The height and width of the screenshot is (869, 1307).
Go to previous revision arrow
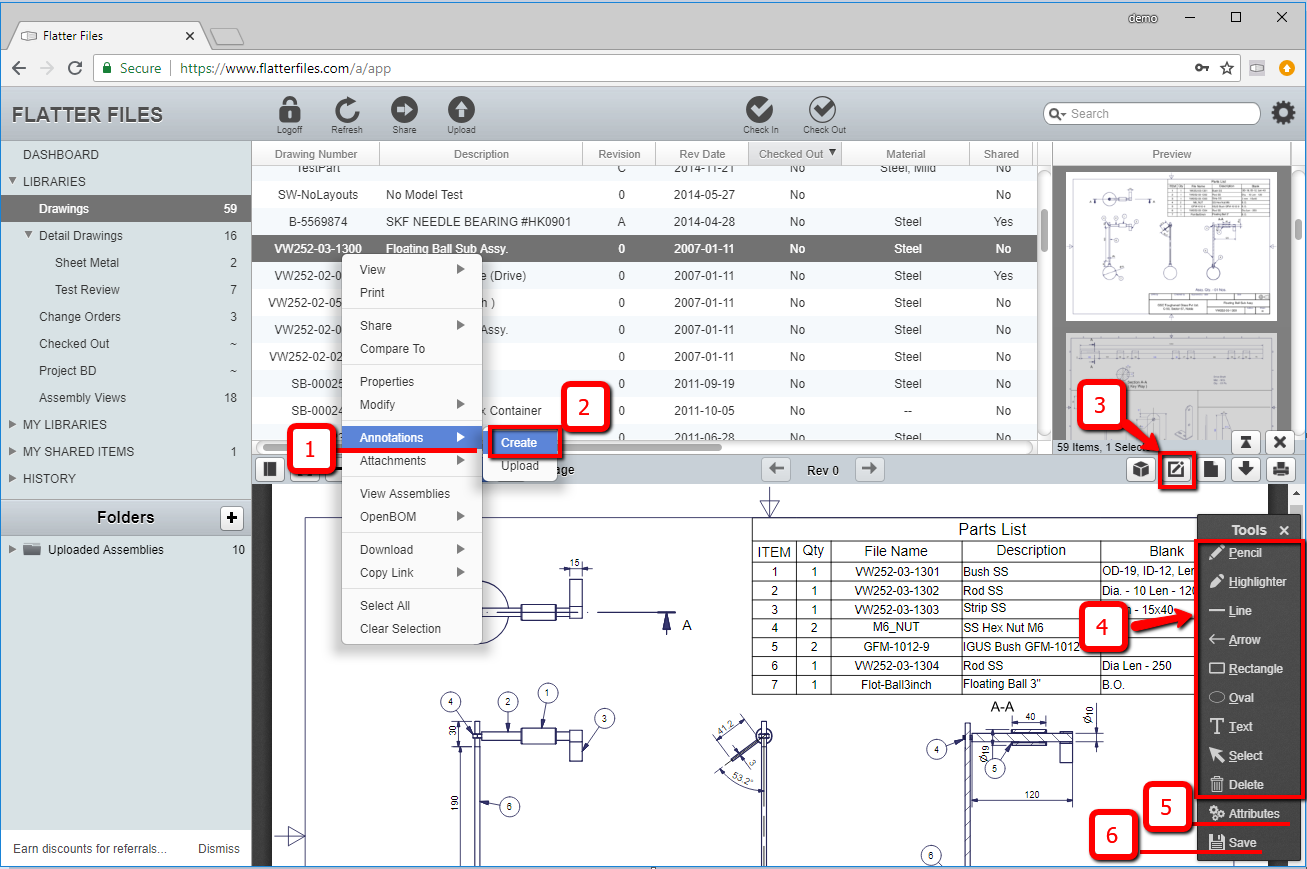pos(777,469)
